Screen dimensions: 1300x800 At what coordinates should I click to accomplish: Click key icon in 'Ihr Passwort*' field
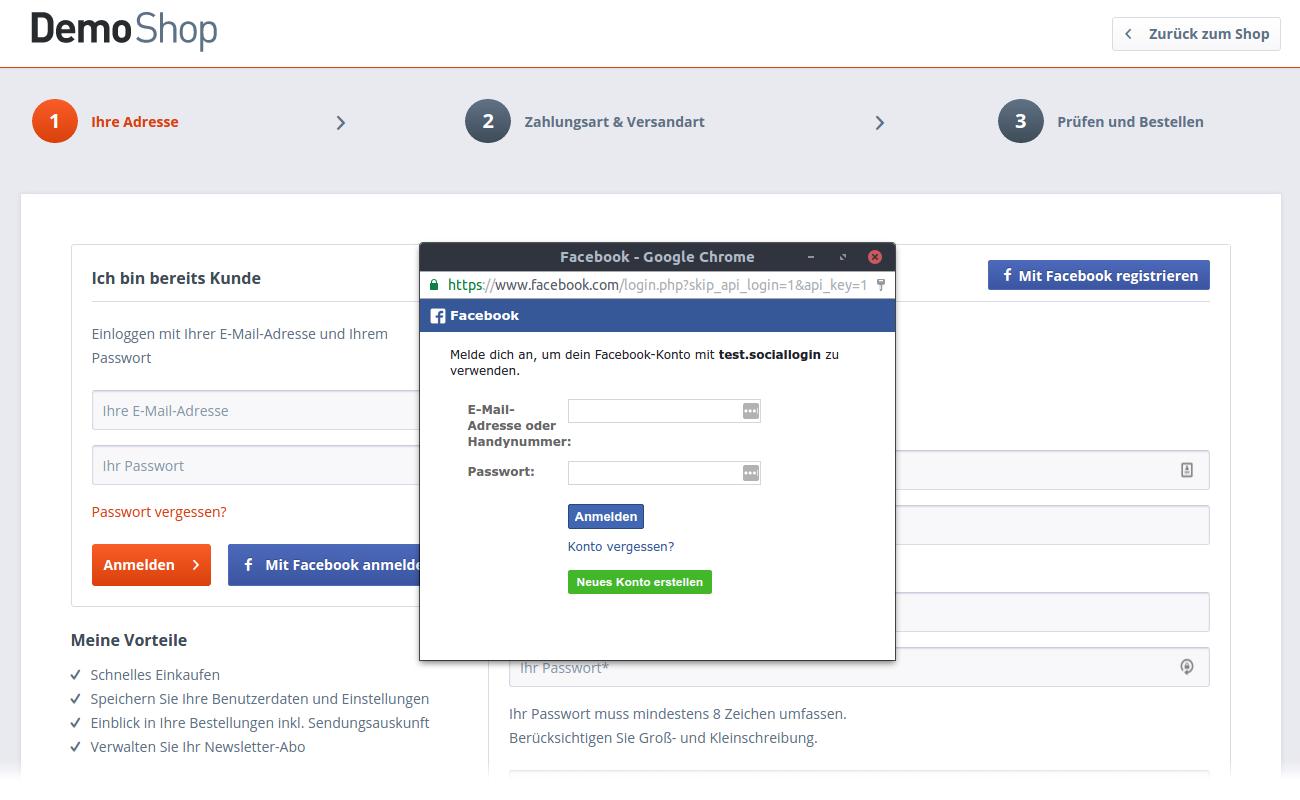1187,667
